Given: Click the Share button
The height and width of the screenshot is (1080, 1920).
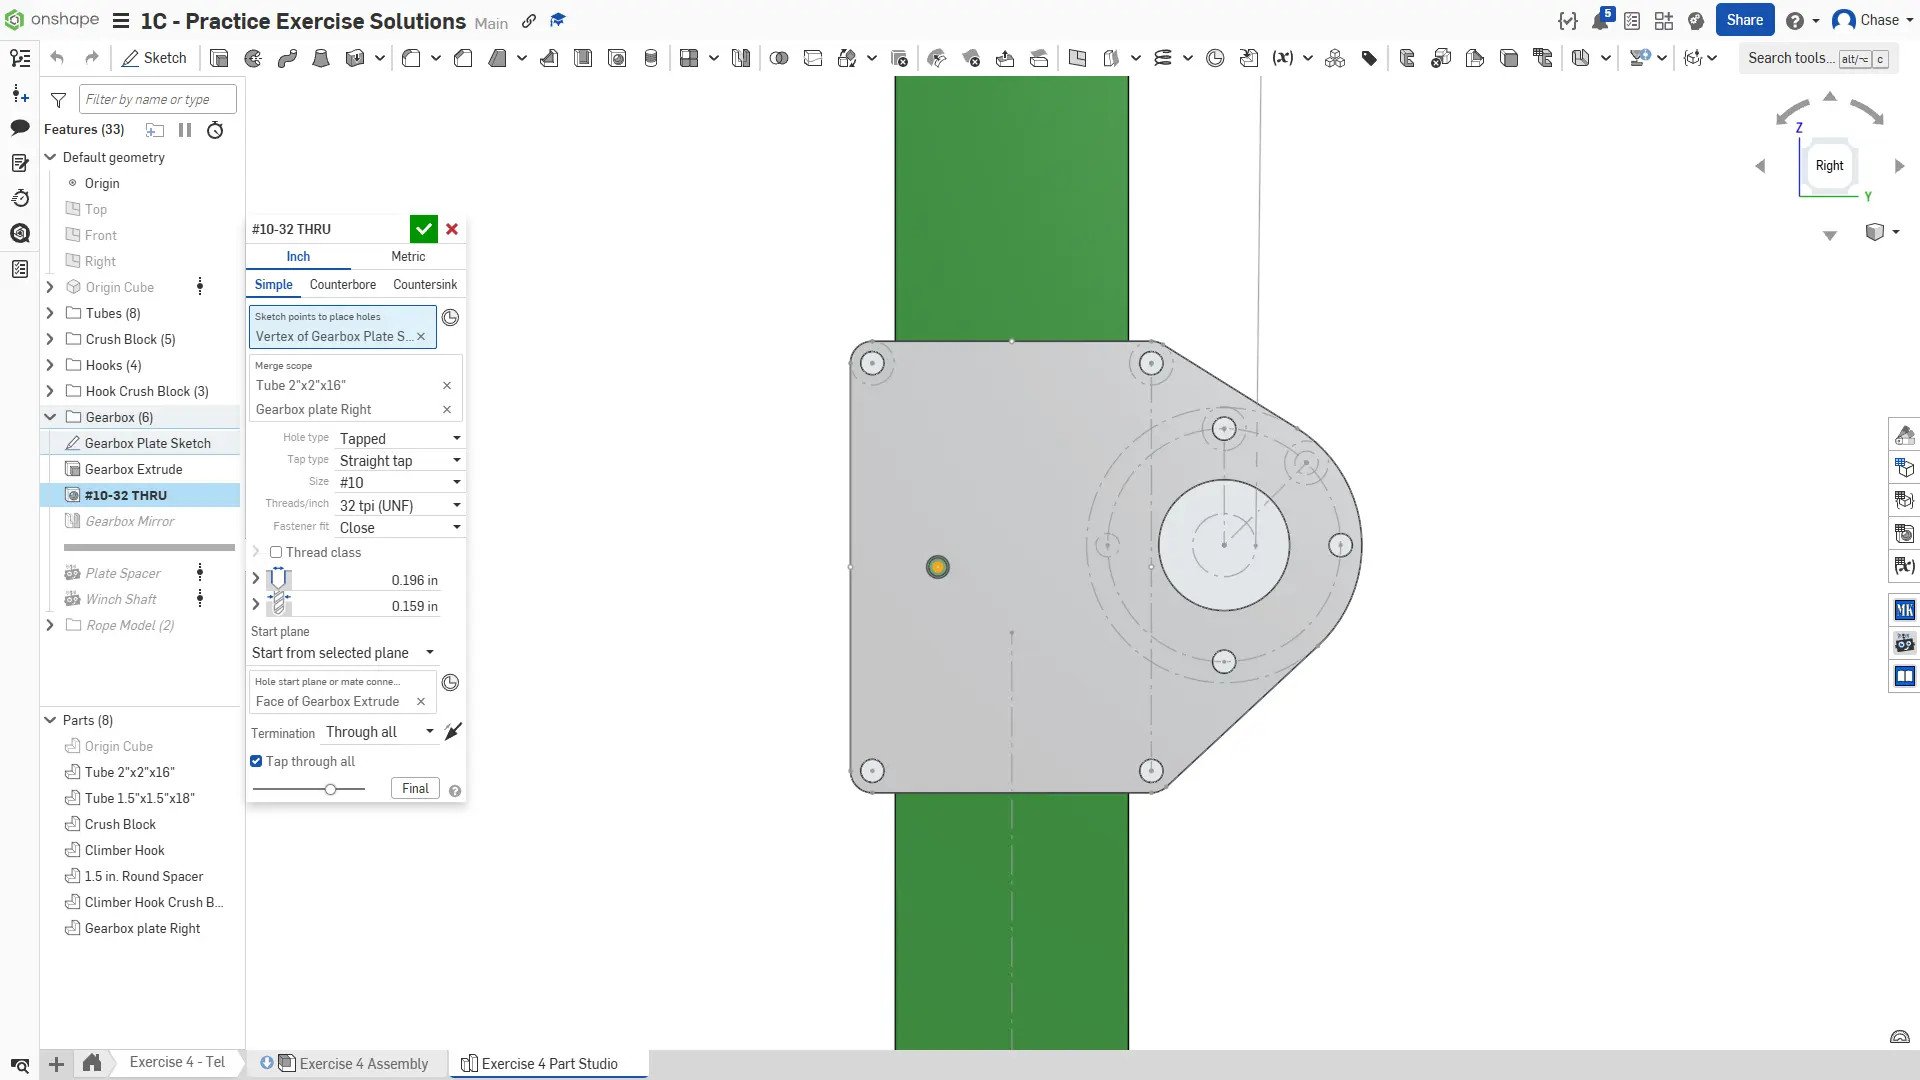Looking at the screenshot, I should (x=1744, y=20).
